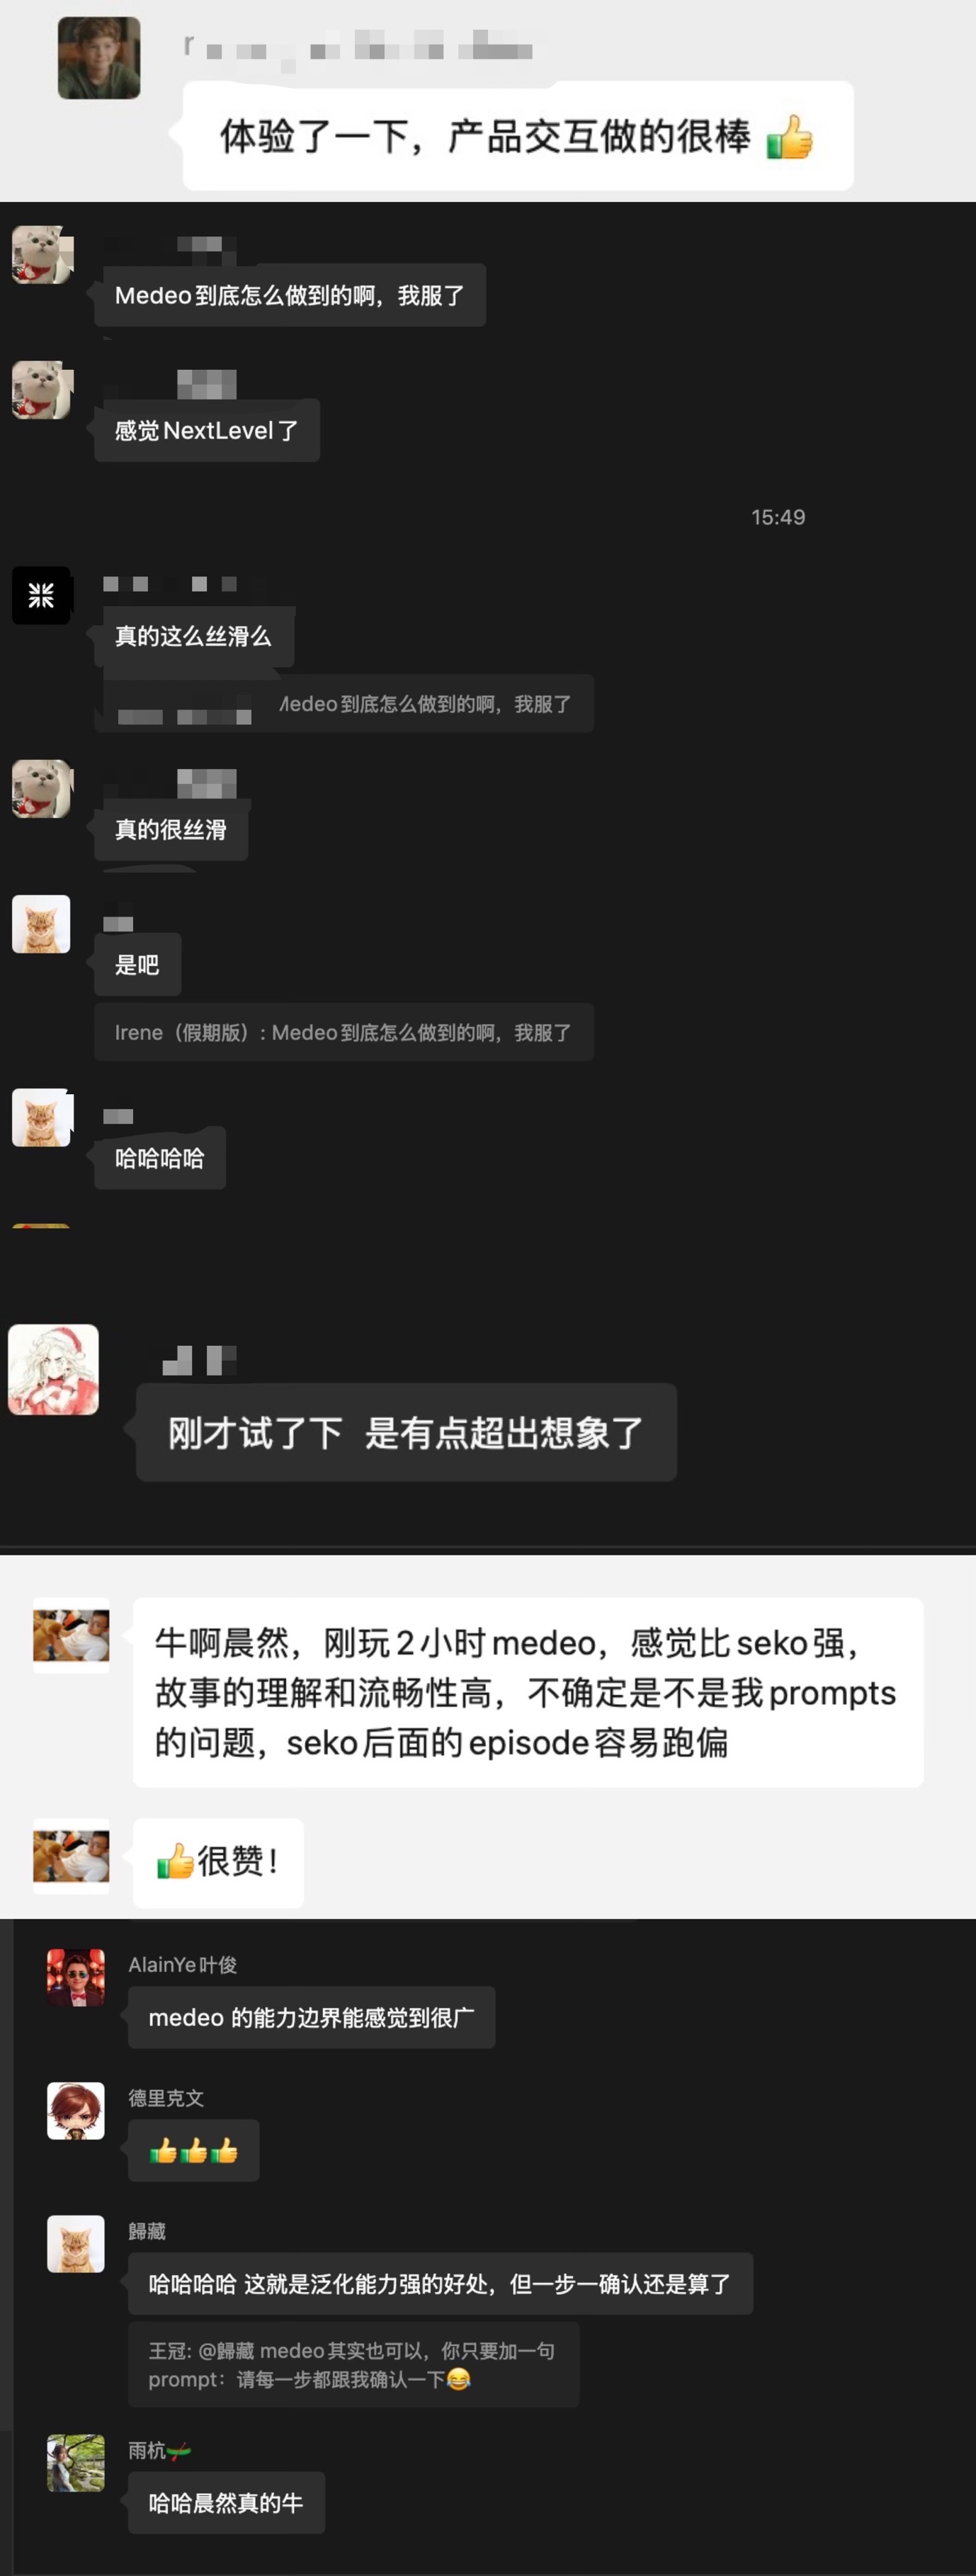The image size is (976, 2576).
Task: Click the '哈哈哈哈' message bubble
Action: (x=159, y=1158)
